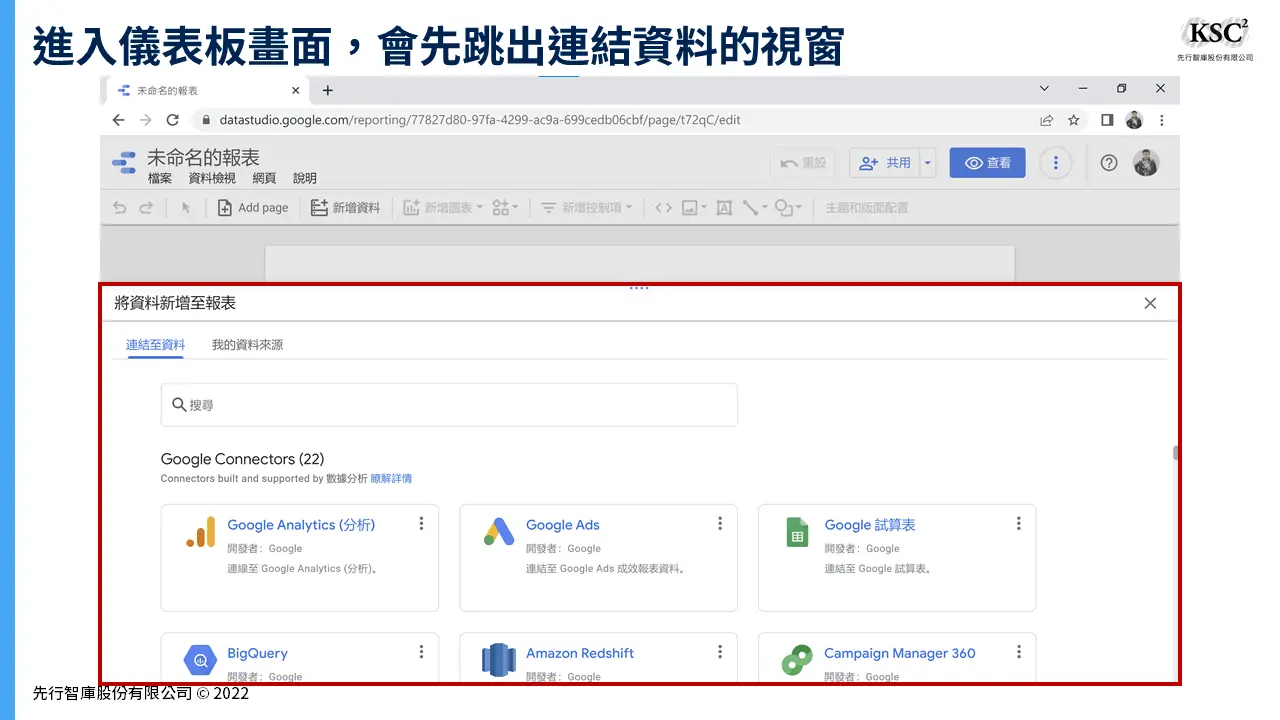
Task: Expand the share options arrow
Action: click(928, 163)
